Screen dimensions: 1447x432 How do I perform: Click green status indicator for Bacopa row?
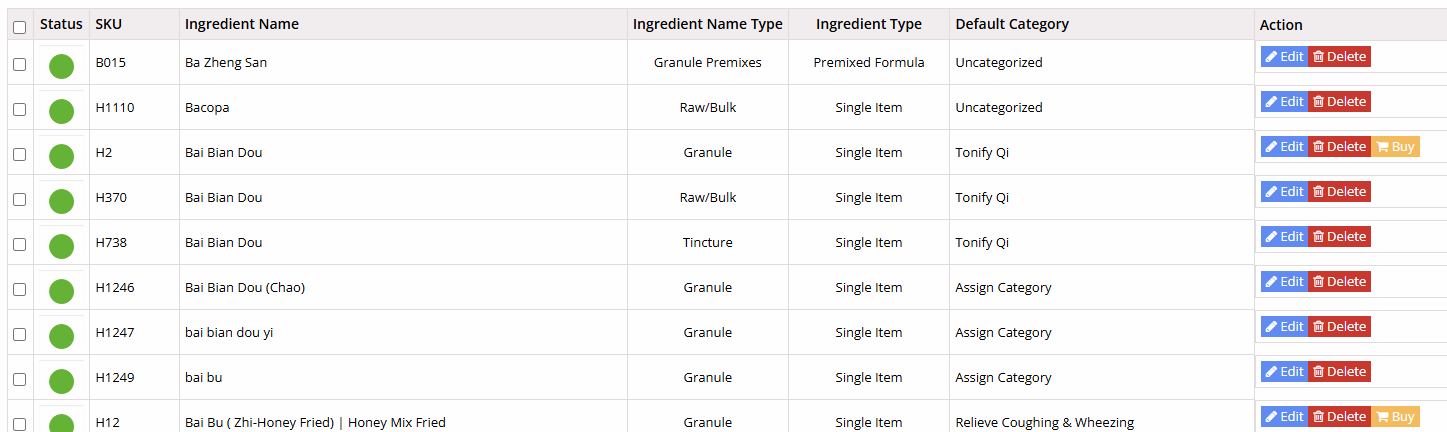[61, 112]
